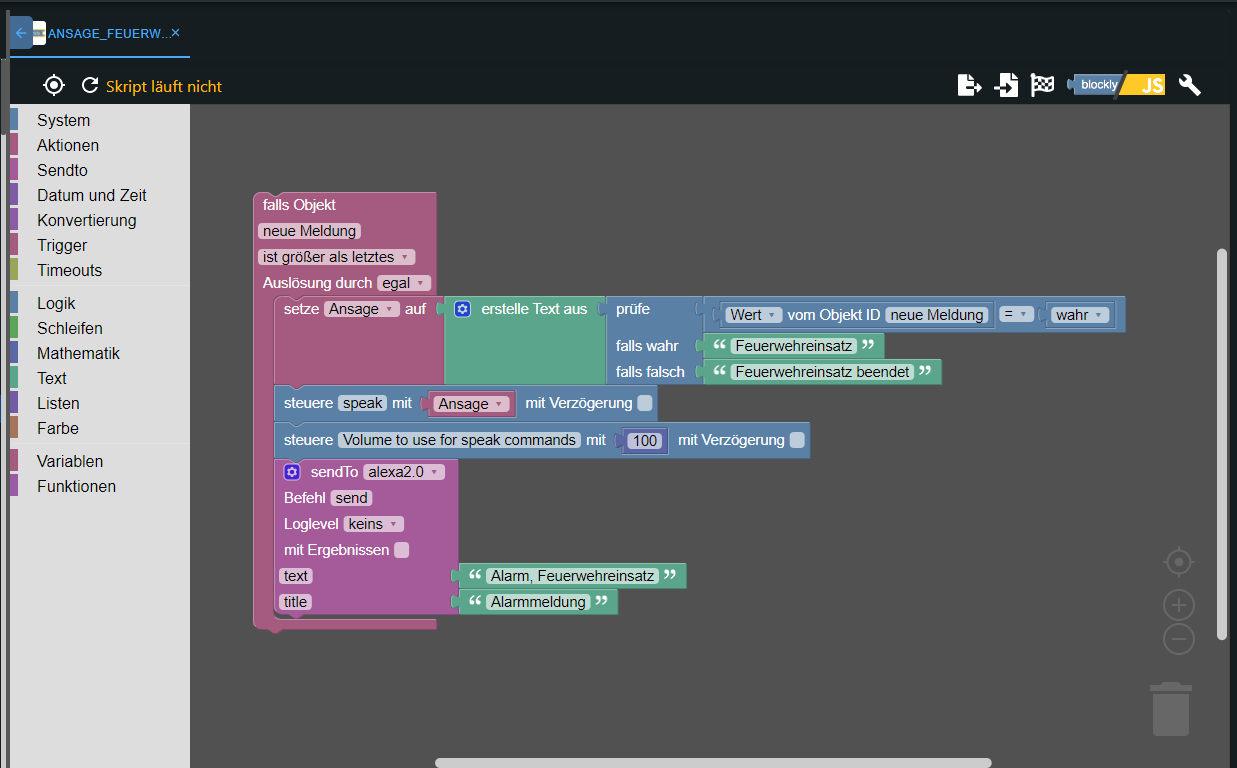Image resolution: width=1237 pixels, height=768 pixels.
Task: Expand the 'keins' Loglevel dropdown
Action: coord(373,524)
